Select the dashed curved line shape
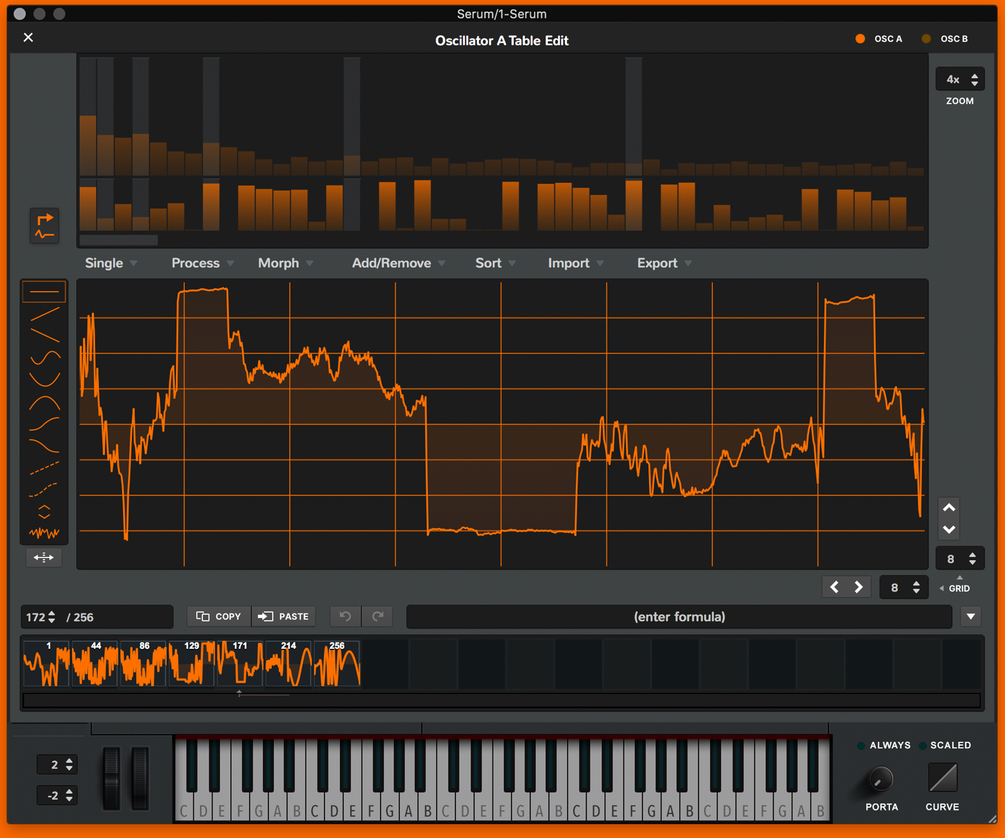This screenshot has height=838, width=1005. point(44,490)
